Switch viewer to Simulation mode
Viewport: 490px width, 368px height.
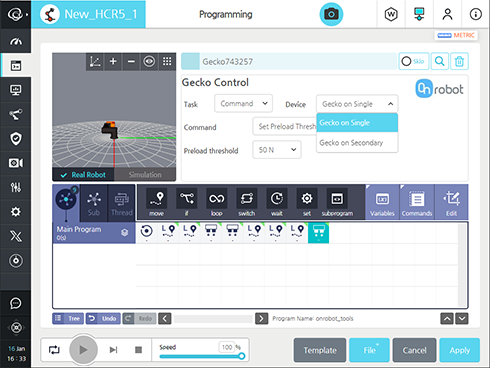point(145,175)
